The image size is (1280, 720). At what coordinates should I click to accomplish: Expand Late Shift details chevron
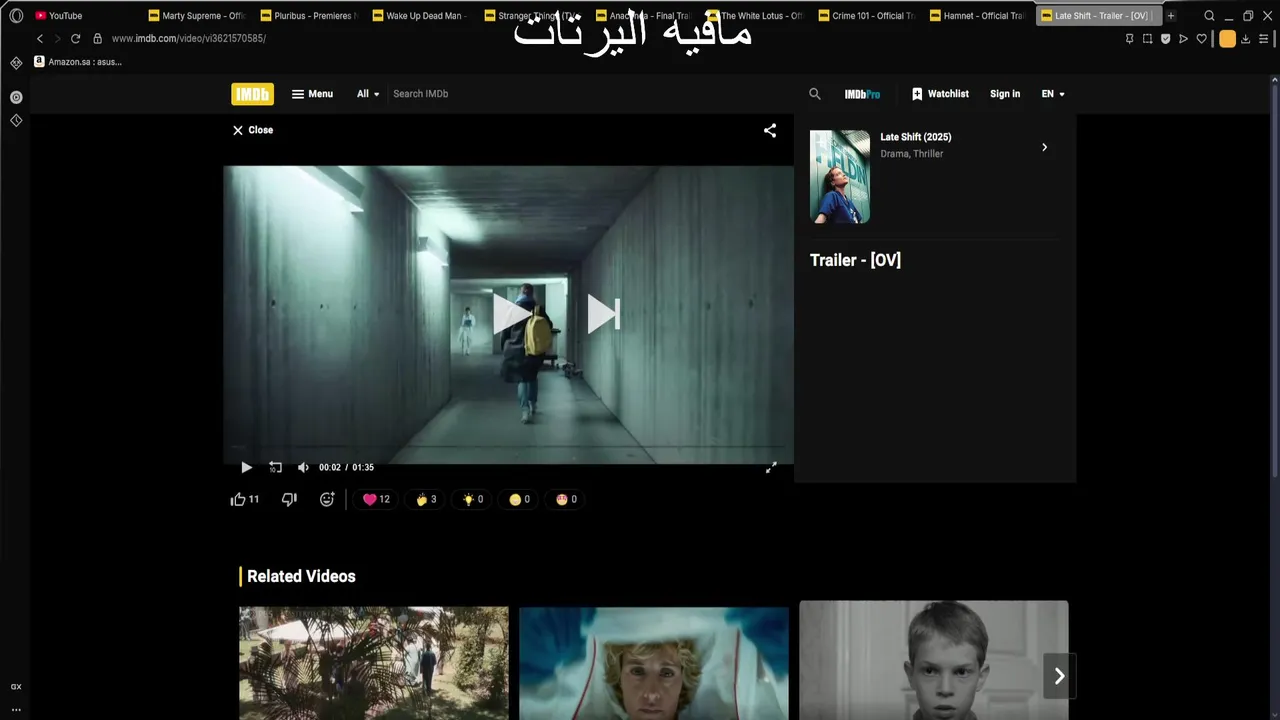pyautogui.click(x=1044, y=147)
